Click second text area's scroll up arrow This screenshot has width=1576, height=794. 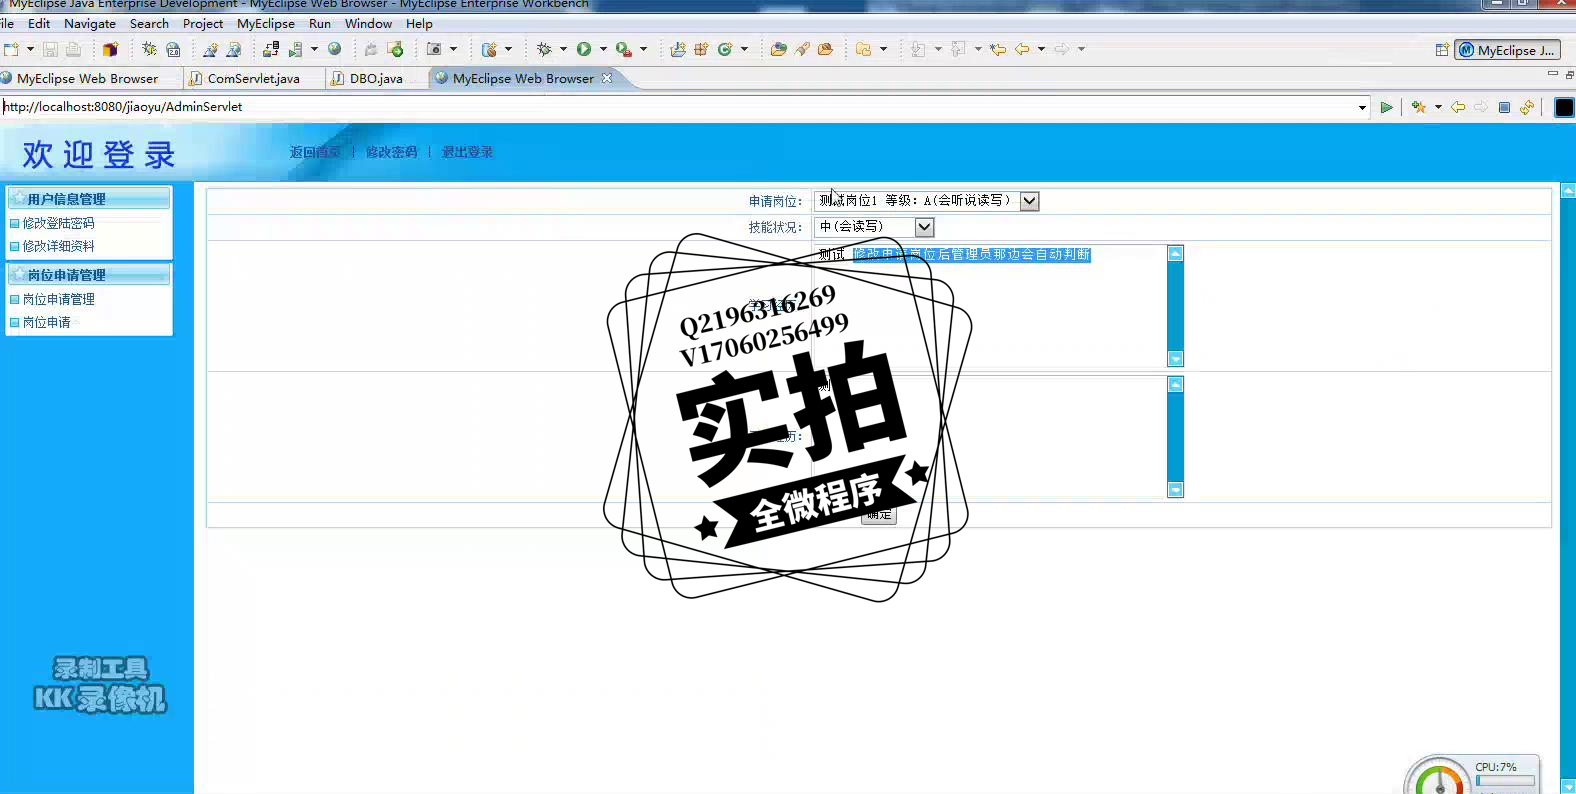(x=1176, y=385)
